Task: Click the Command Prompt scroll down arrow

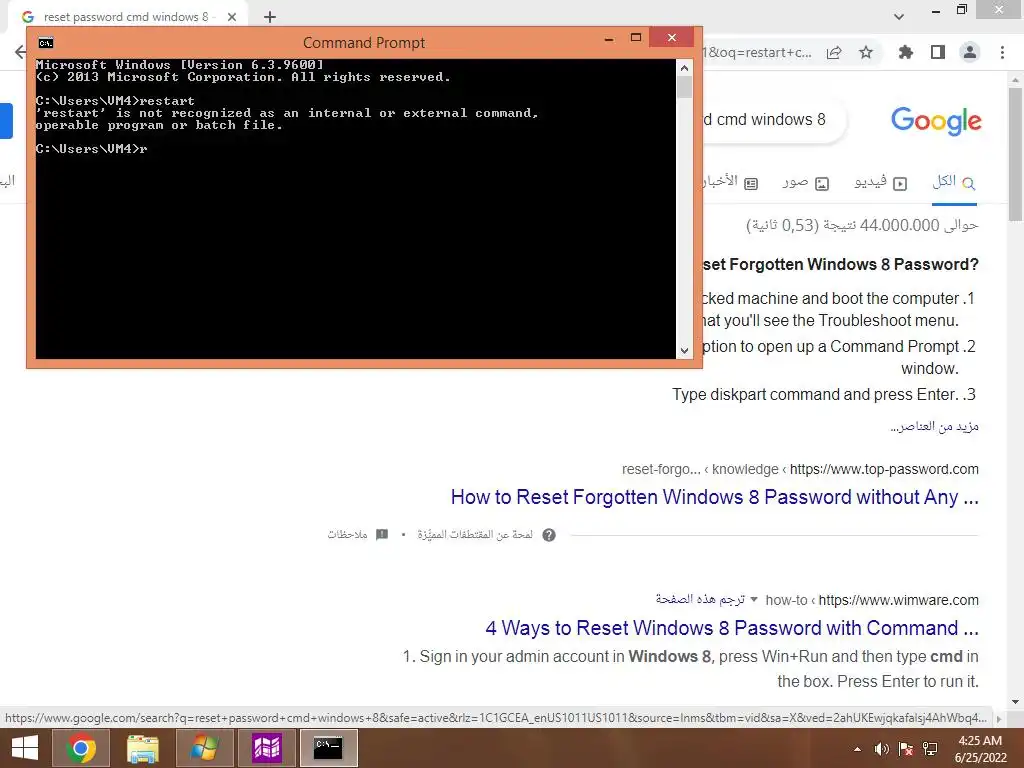Action: (684, 351)
